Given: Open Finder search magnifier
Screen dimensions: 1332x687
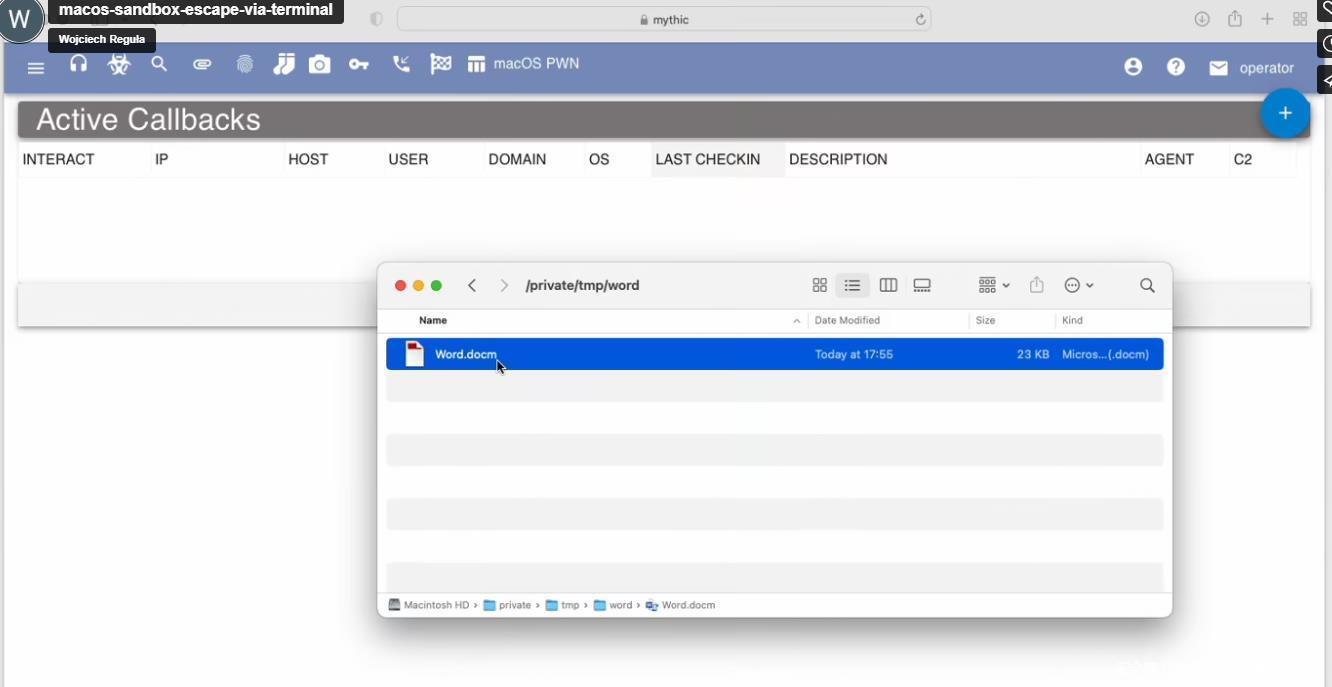Looking at the screenshot, I should coord(1147,285).
